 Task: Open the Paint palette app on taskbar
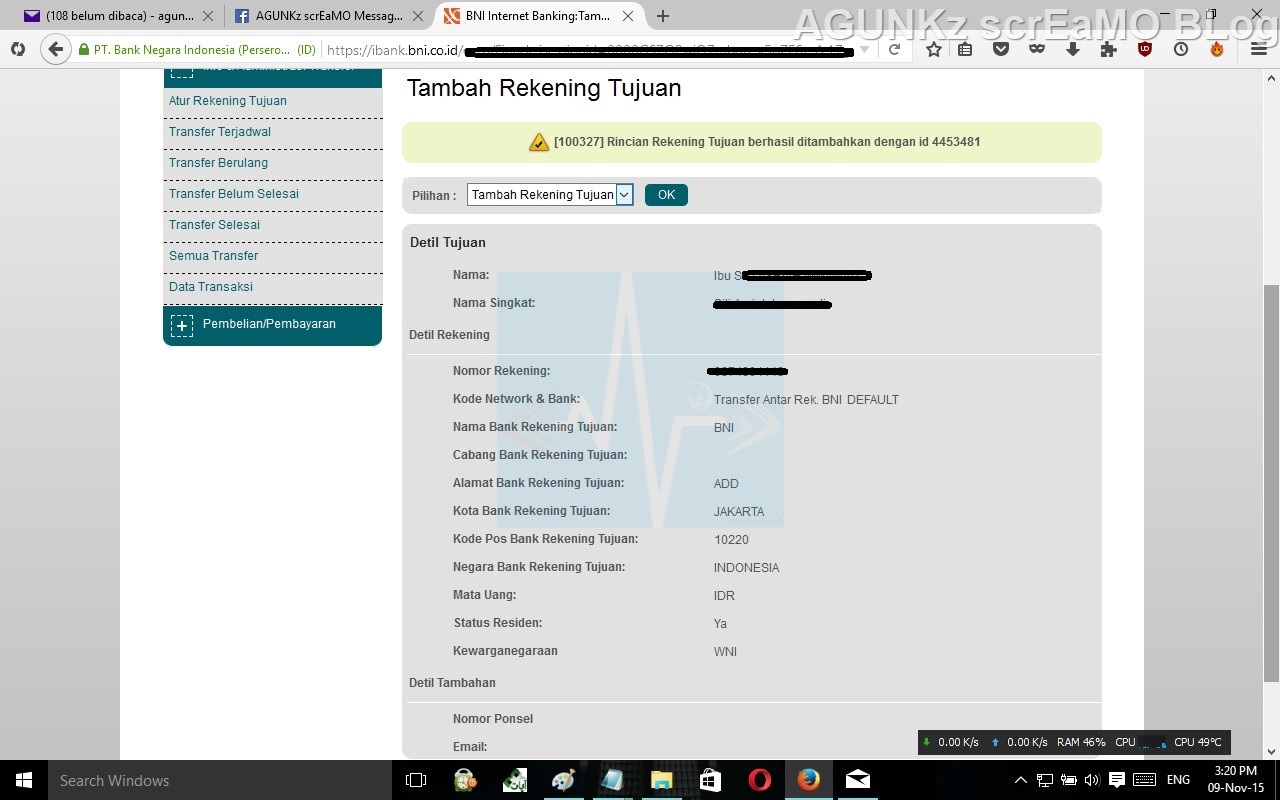563,780
